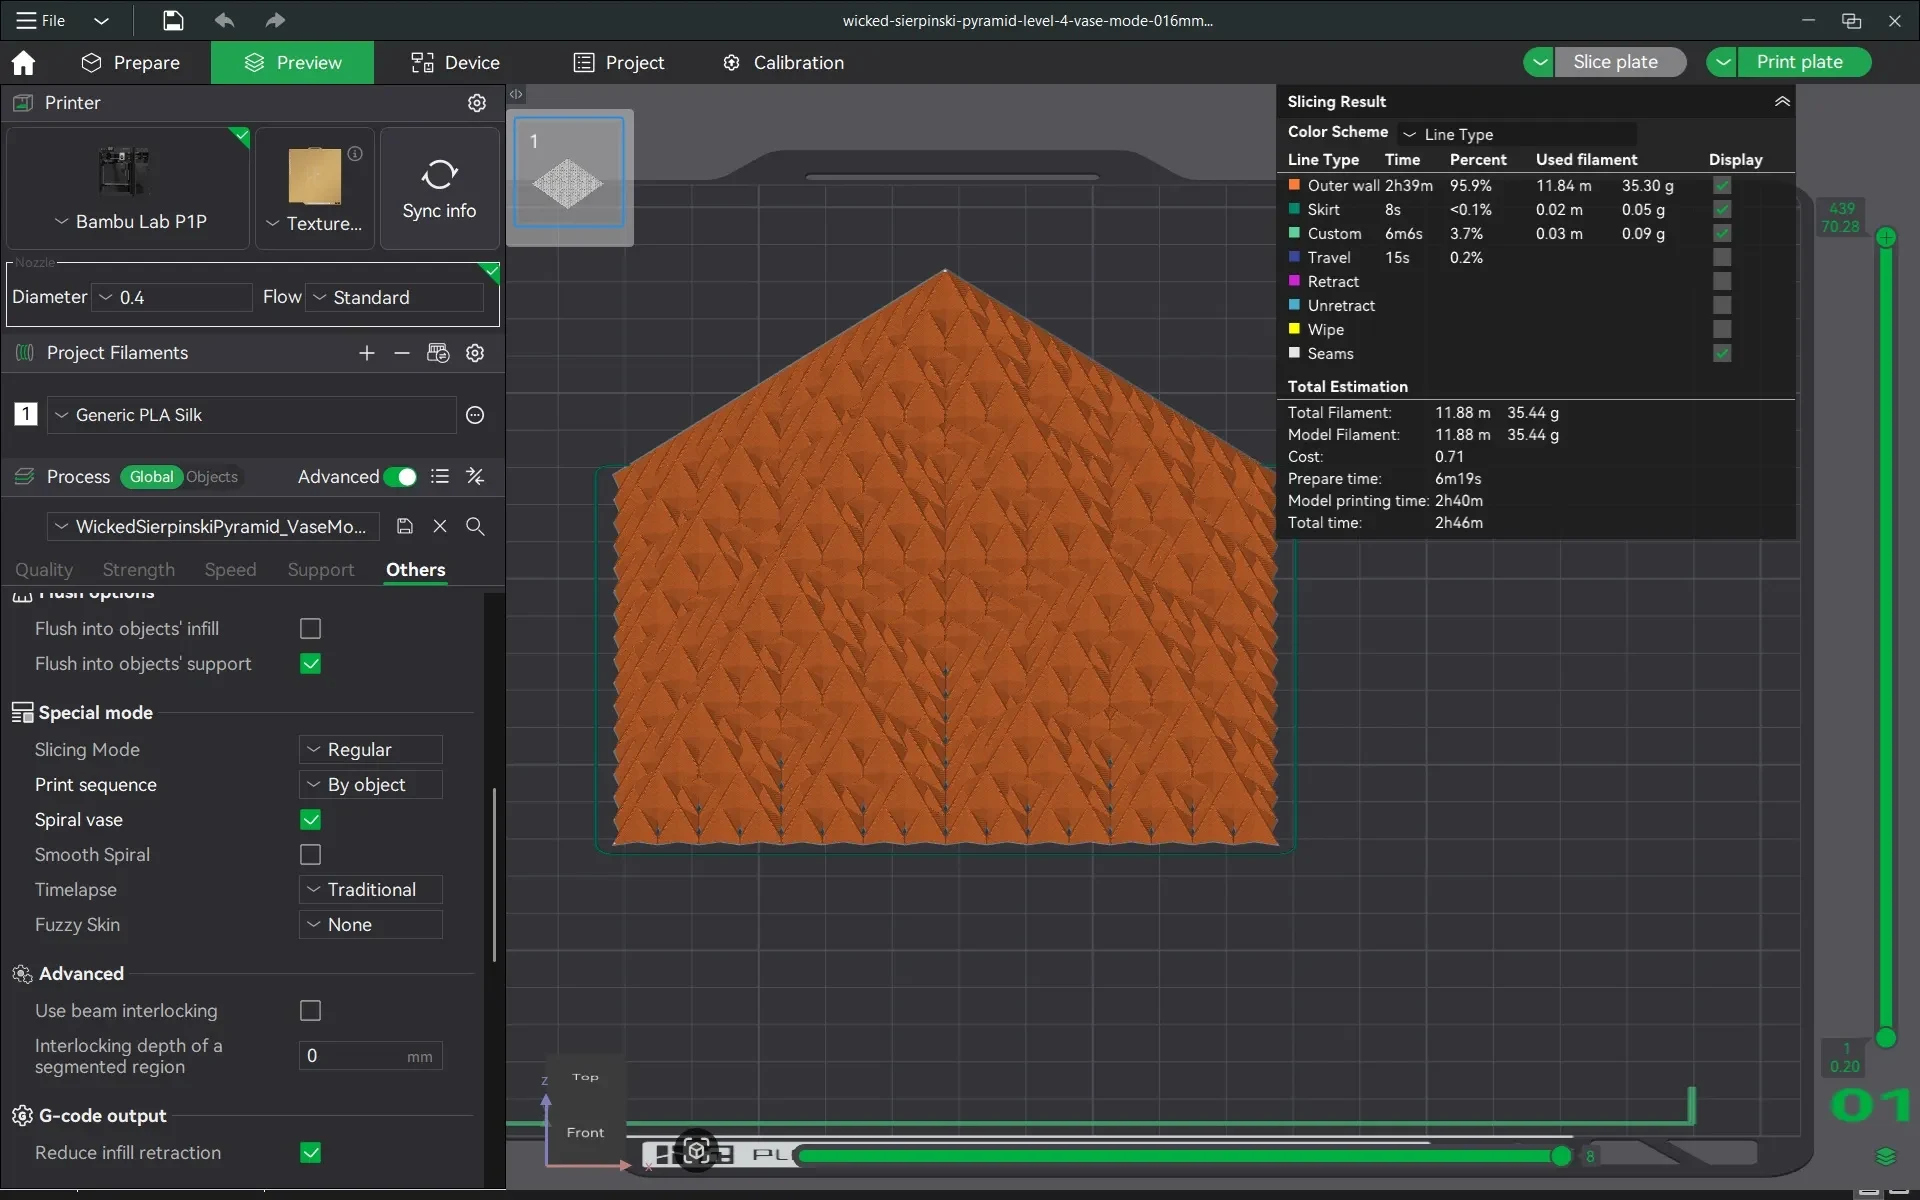Screen dimensions: 1920x1200
Task: Hide Outer wall line display
Action: coord(1722,185)
